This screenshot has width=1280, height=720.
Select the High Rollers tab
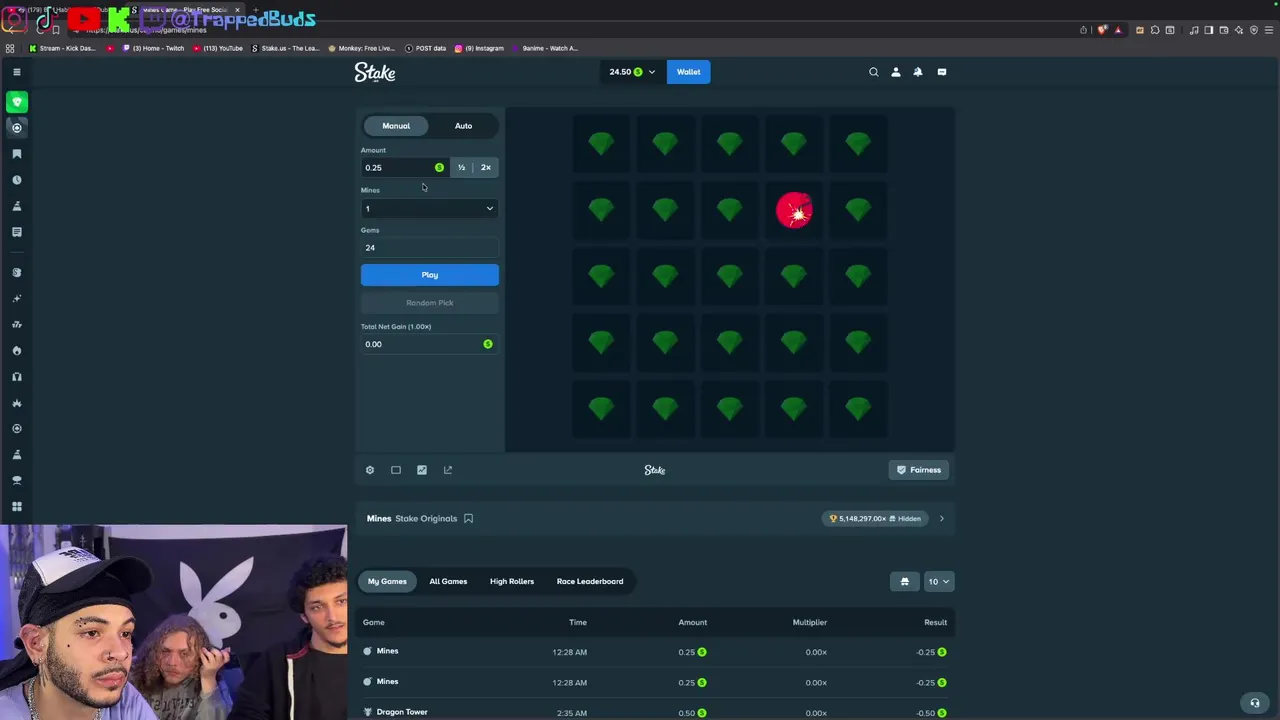(x=512, y=582)
